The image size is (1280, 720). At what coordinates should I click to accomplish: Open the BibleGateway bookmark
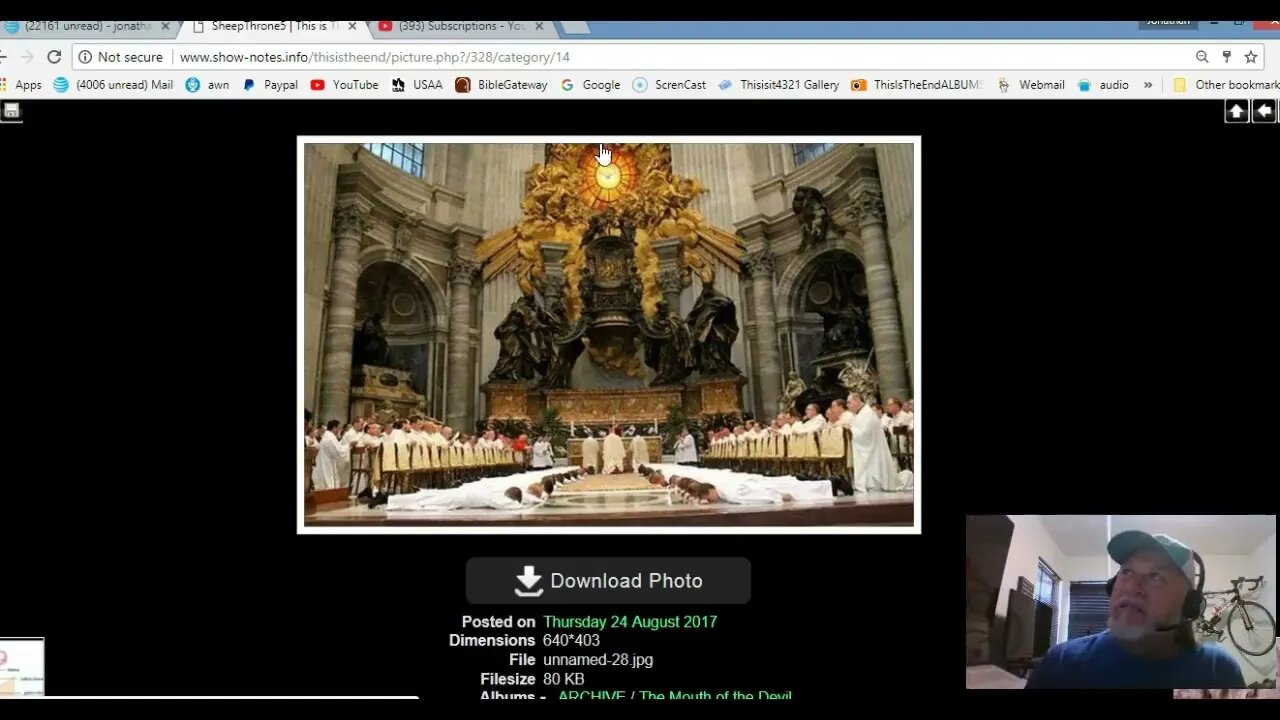[502, 85]
